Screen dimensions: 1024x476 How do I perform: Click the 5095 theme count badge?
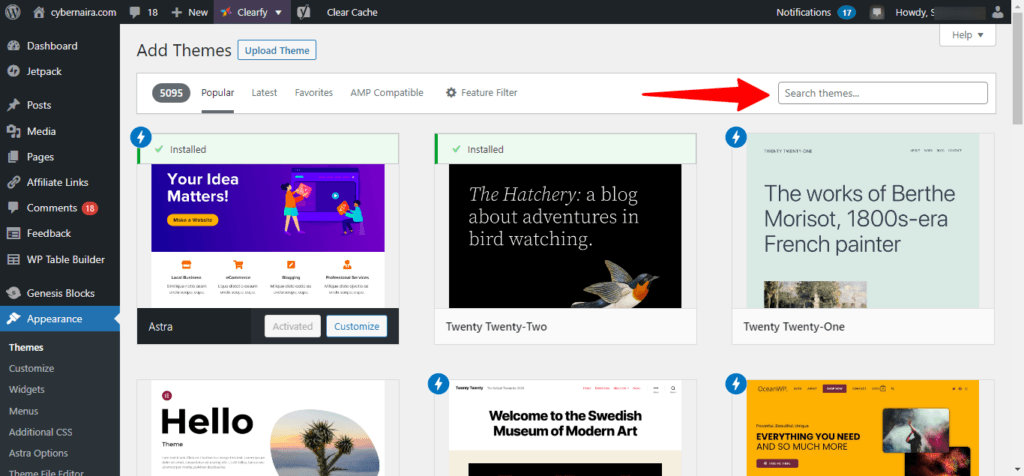171,93
